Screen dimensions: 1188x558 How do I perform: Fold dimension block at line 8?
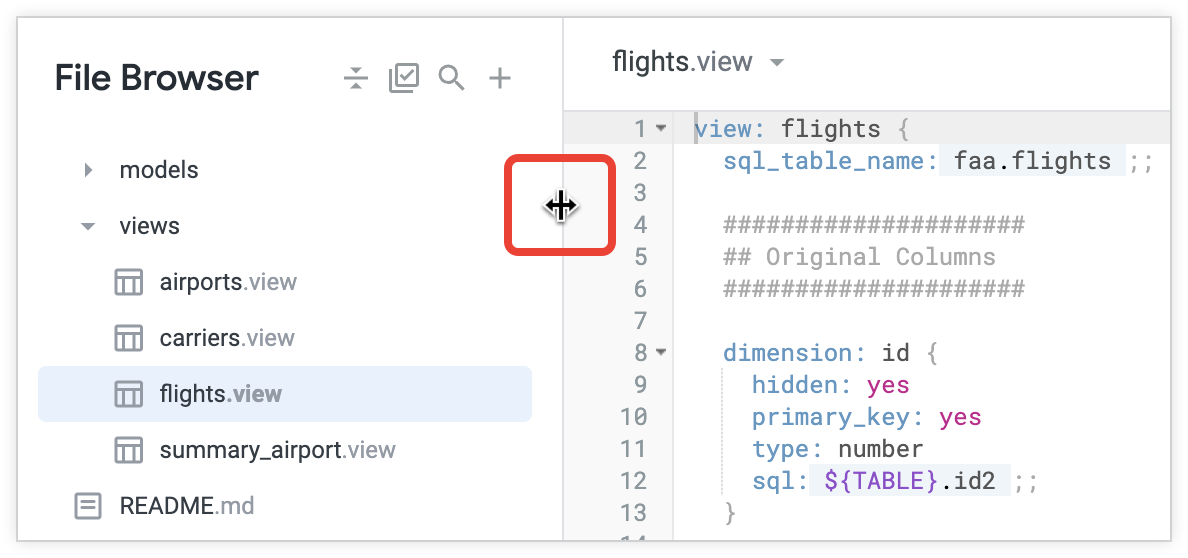pyautogui.click(x=660, y=353)
